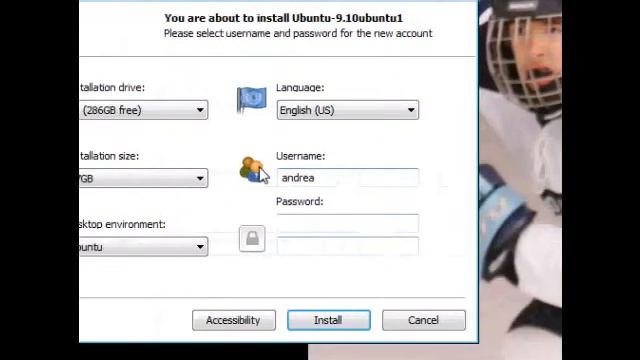
Task: Click the Install button
Action: pyautogui.click(x=329, y=320)
